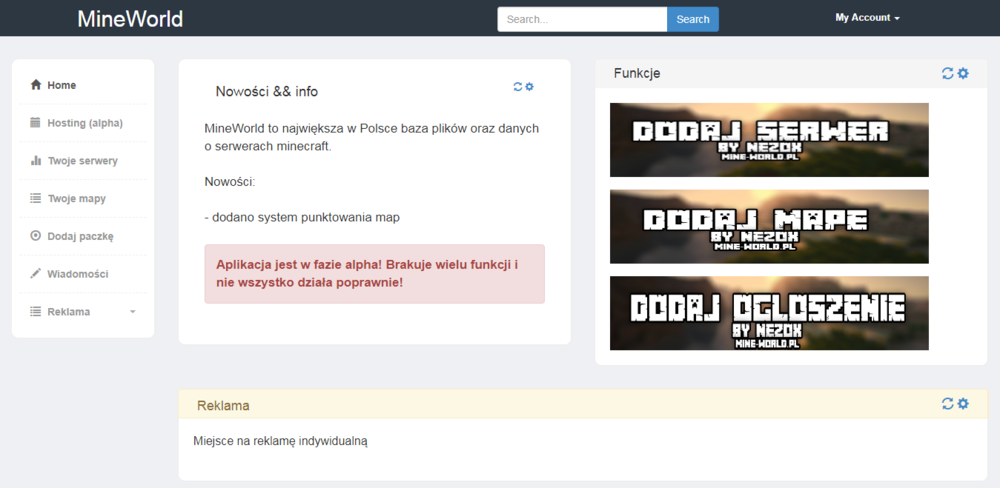
Task: Open the Reklama panel settings gear
Action: [963, 403]
